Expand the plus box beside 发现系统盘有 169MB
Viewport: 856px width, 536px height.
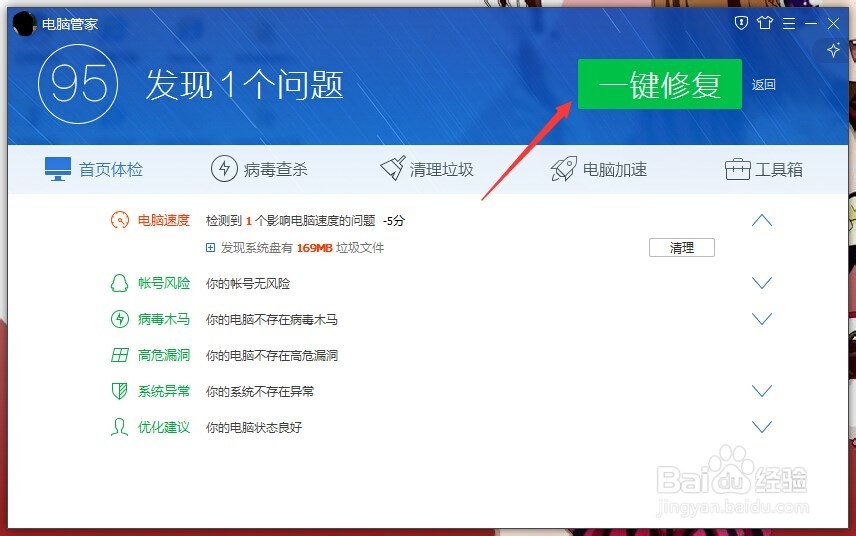point(210,248)
